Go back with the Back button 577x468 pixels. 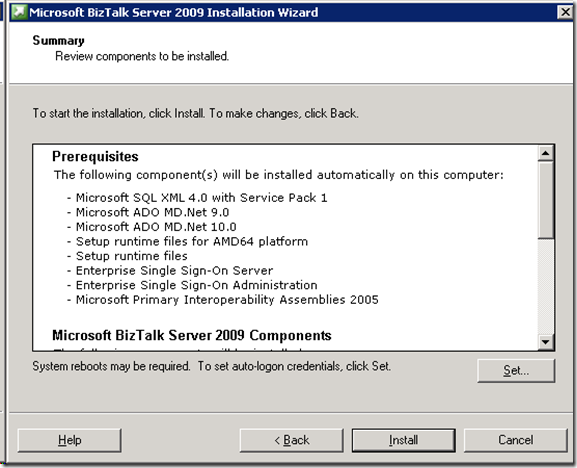(x=291, y=440)
